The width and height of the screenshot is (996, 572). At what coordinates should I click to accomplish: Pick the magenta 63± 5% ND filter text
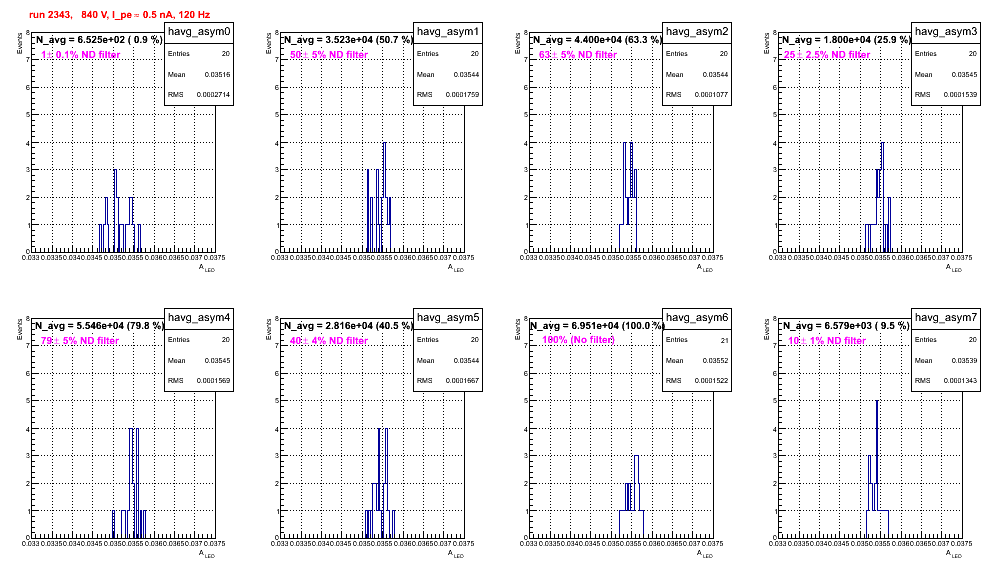(578, 55)
